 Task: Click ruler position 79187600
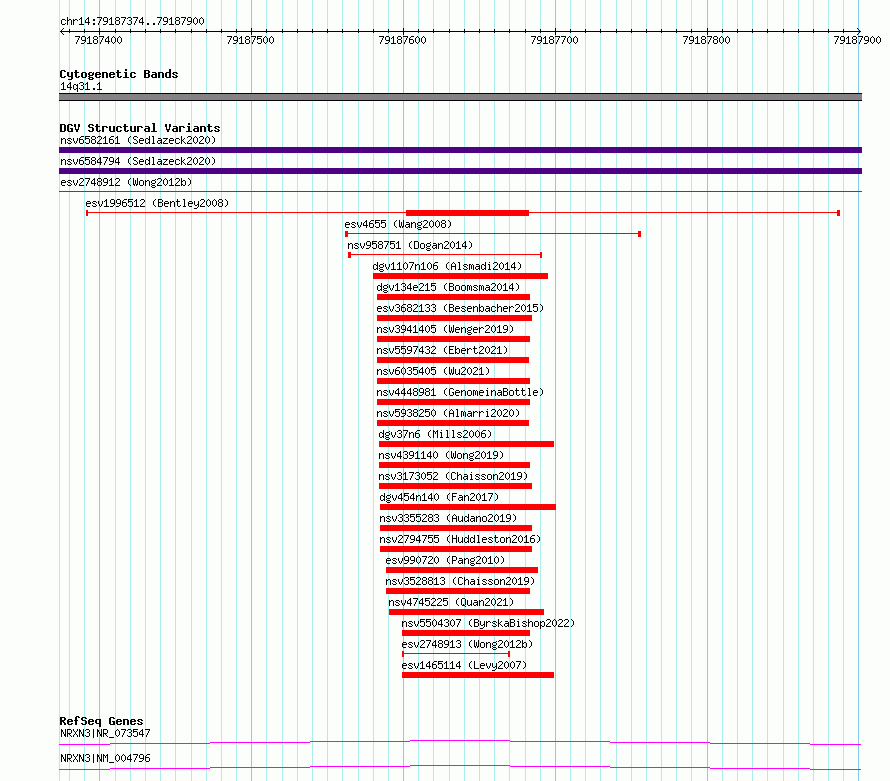pyautogui.click(x=402, y=40)
